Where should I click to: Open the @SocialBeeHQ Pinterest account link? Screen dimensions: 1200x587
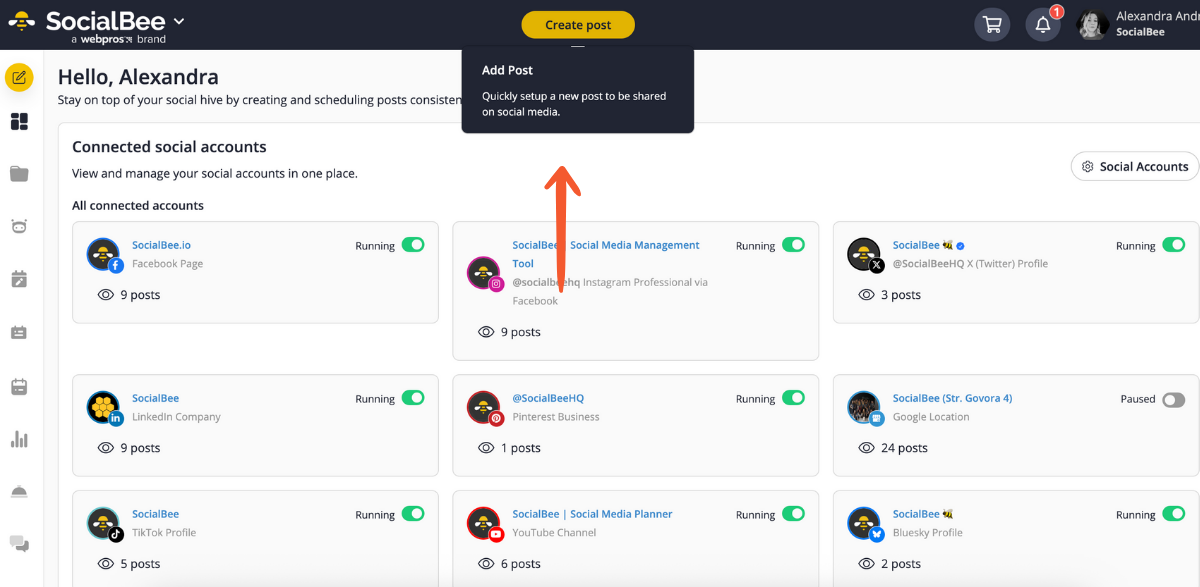(548, 398)
